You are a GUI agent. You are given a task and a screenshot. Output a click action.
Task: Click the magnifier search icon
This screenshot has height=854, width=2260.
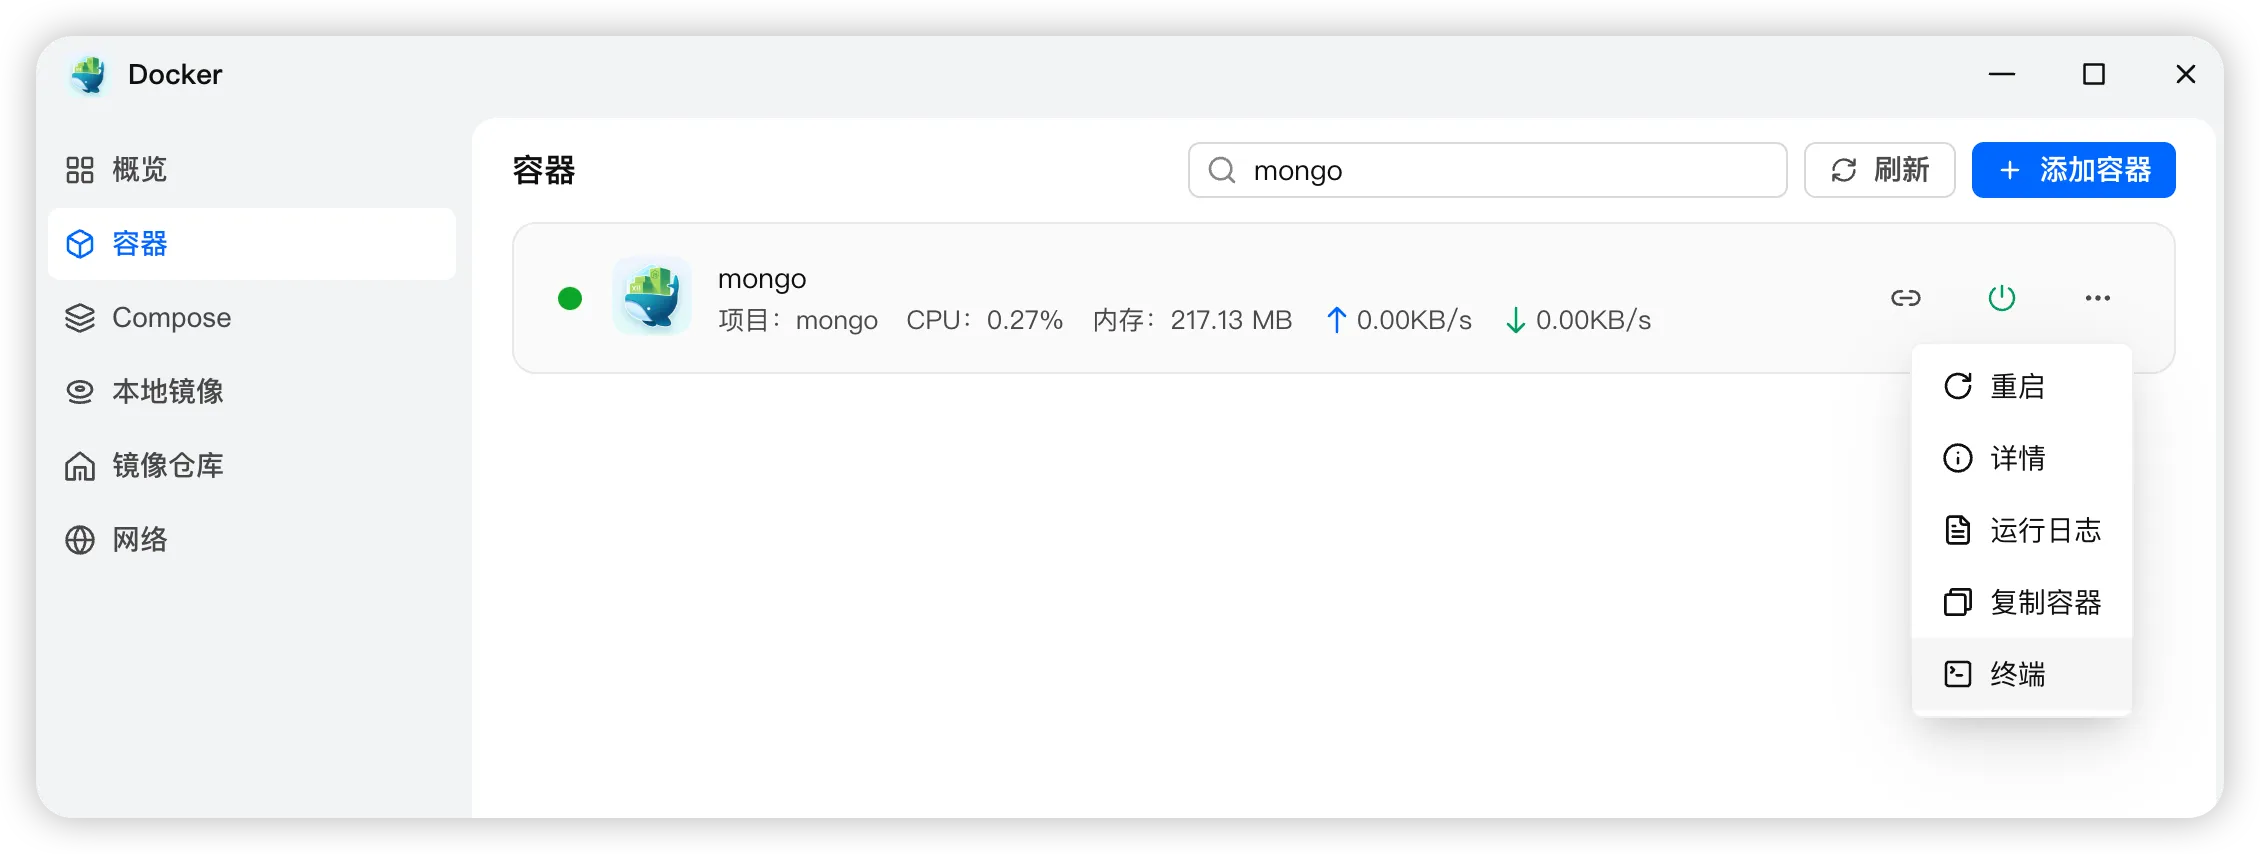1221,170
